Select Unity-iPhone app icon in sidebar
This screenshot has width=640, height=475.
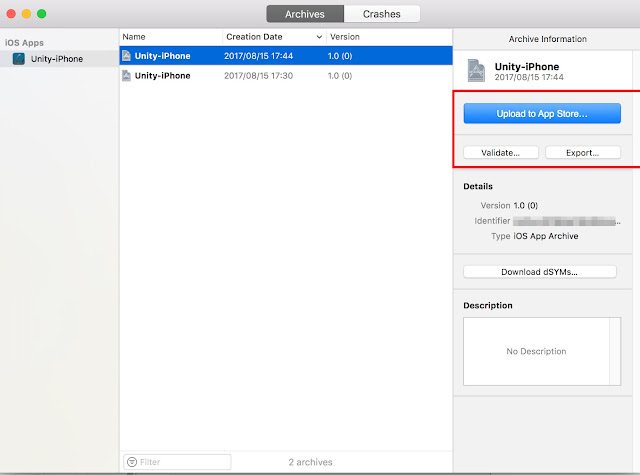pos(19,59)
